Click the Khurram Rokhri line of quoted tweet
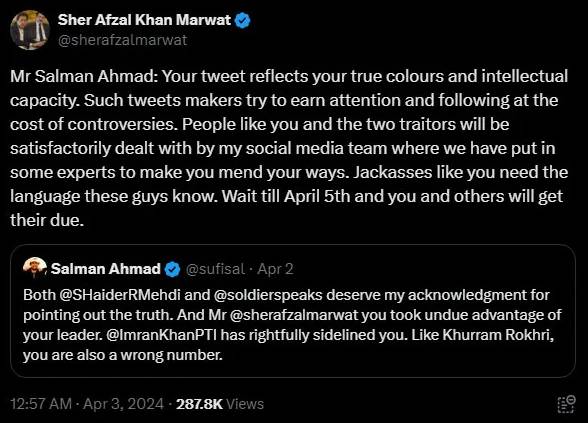This screenshot has width=588, height=423. (288, 334)
